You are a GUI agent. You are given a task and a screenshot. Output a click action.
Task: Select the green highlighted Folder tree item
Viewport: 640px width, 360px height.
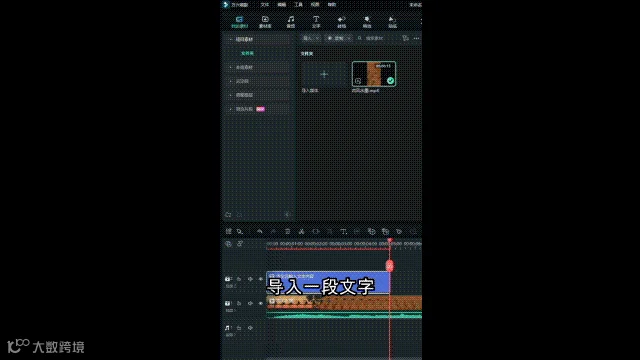point(247,53)
